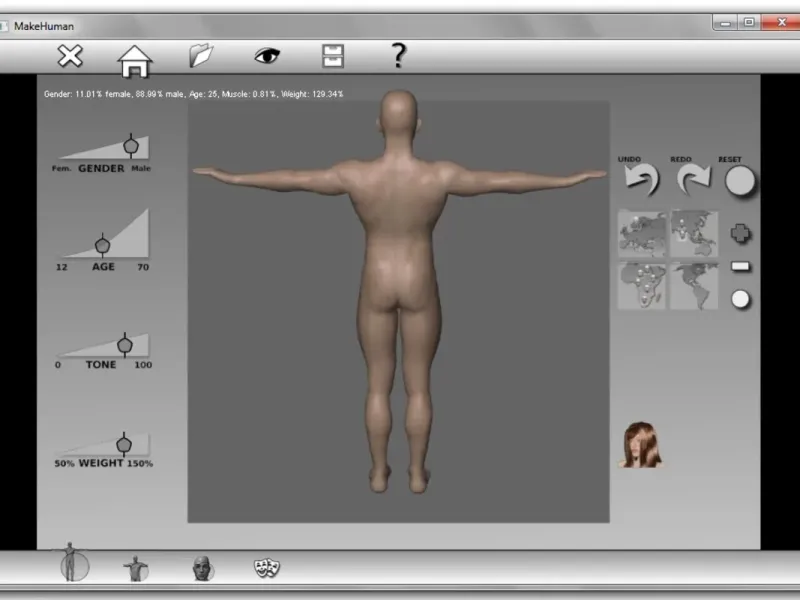Screen dimensions: 800x600
Task: Select the Asia ethnic map
Action: coord(694,234)
